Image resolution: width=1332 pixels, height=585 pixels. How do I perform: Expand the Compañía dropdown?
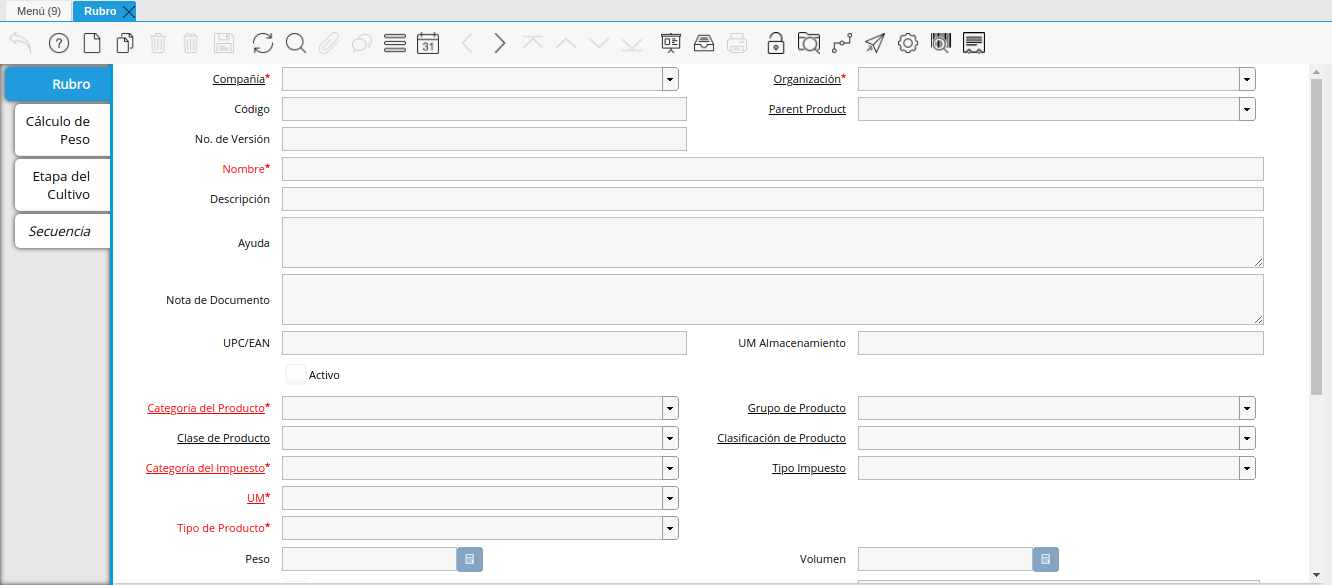click(669, 79)
